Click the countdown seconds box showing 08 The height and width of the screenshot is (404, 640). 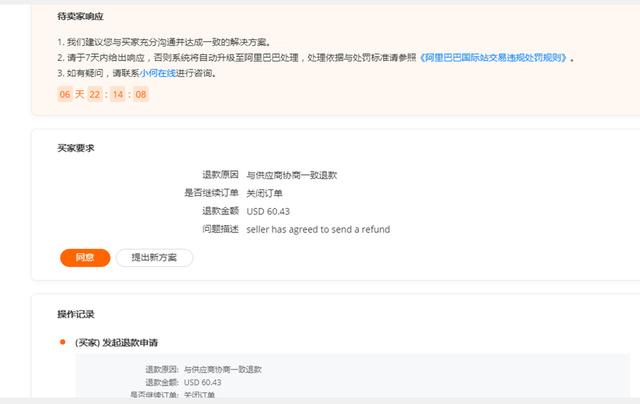[x=141, y=94]
